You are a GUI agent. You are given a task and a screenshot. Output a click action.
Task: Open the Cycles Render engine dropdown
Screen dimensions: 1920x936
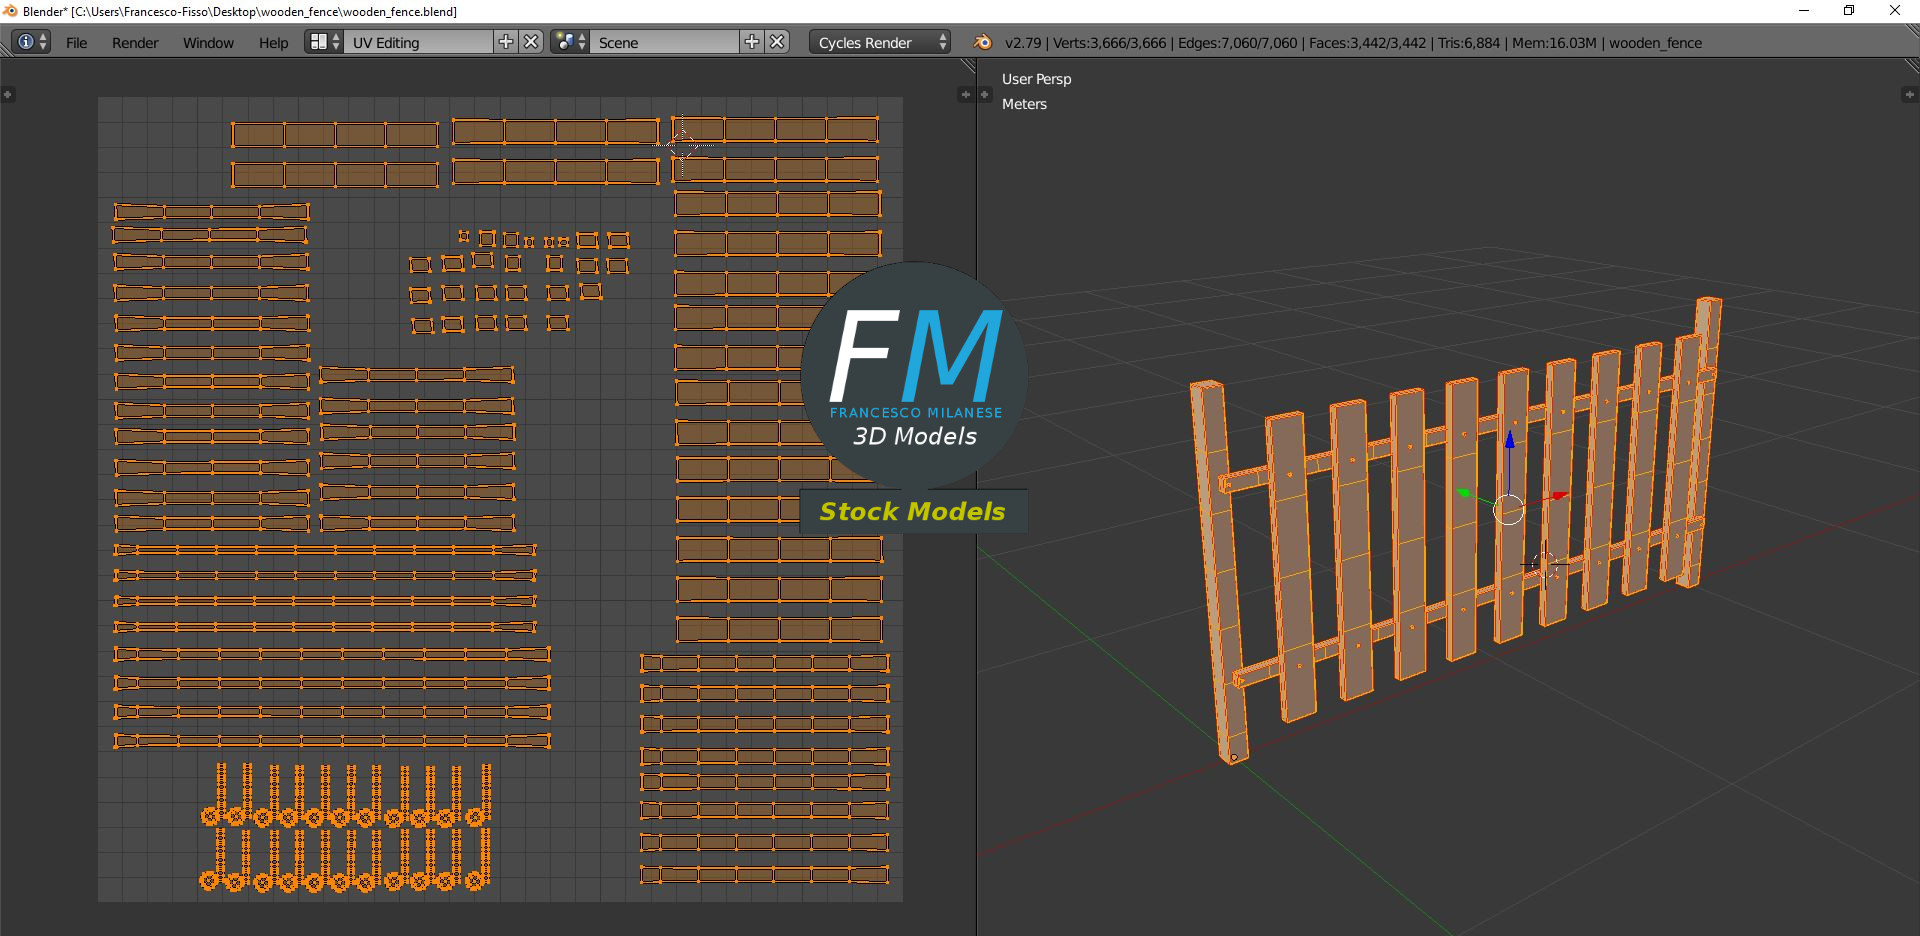click(880, 42)
